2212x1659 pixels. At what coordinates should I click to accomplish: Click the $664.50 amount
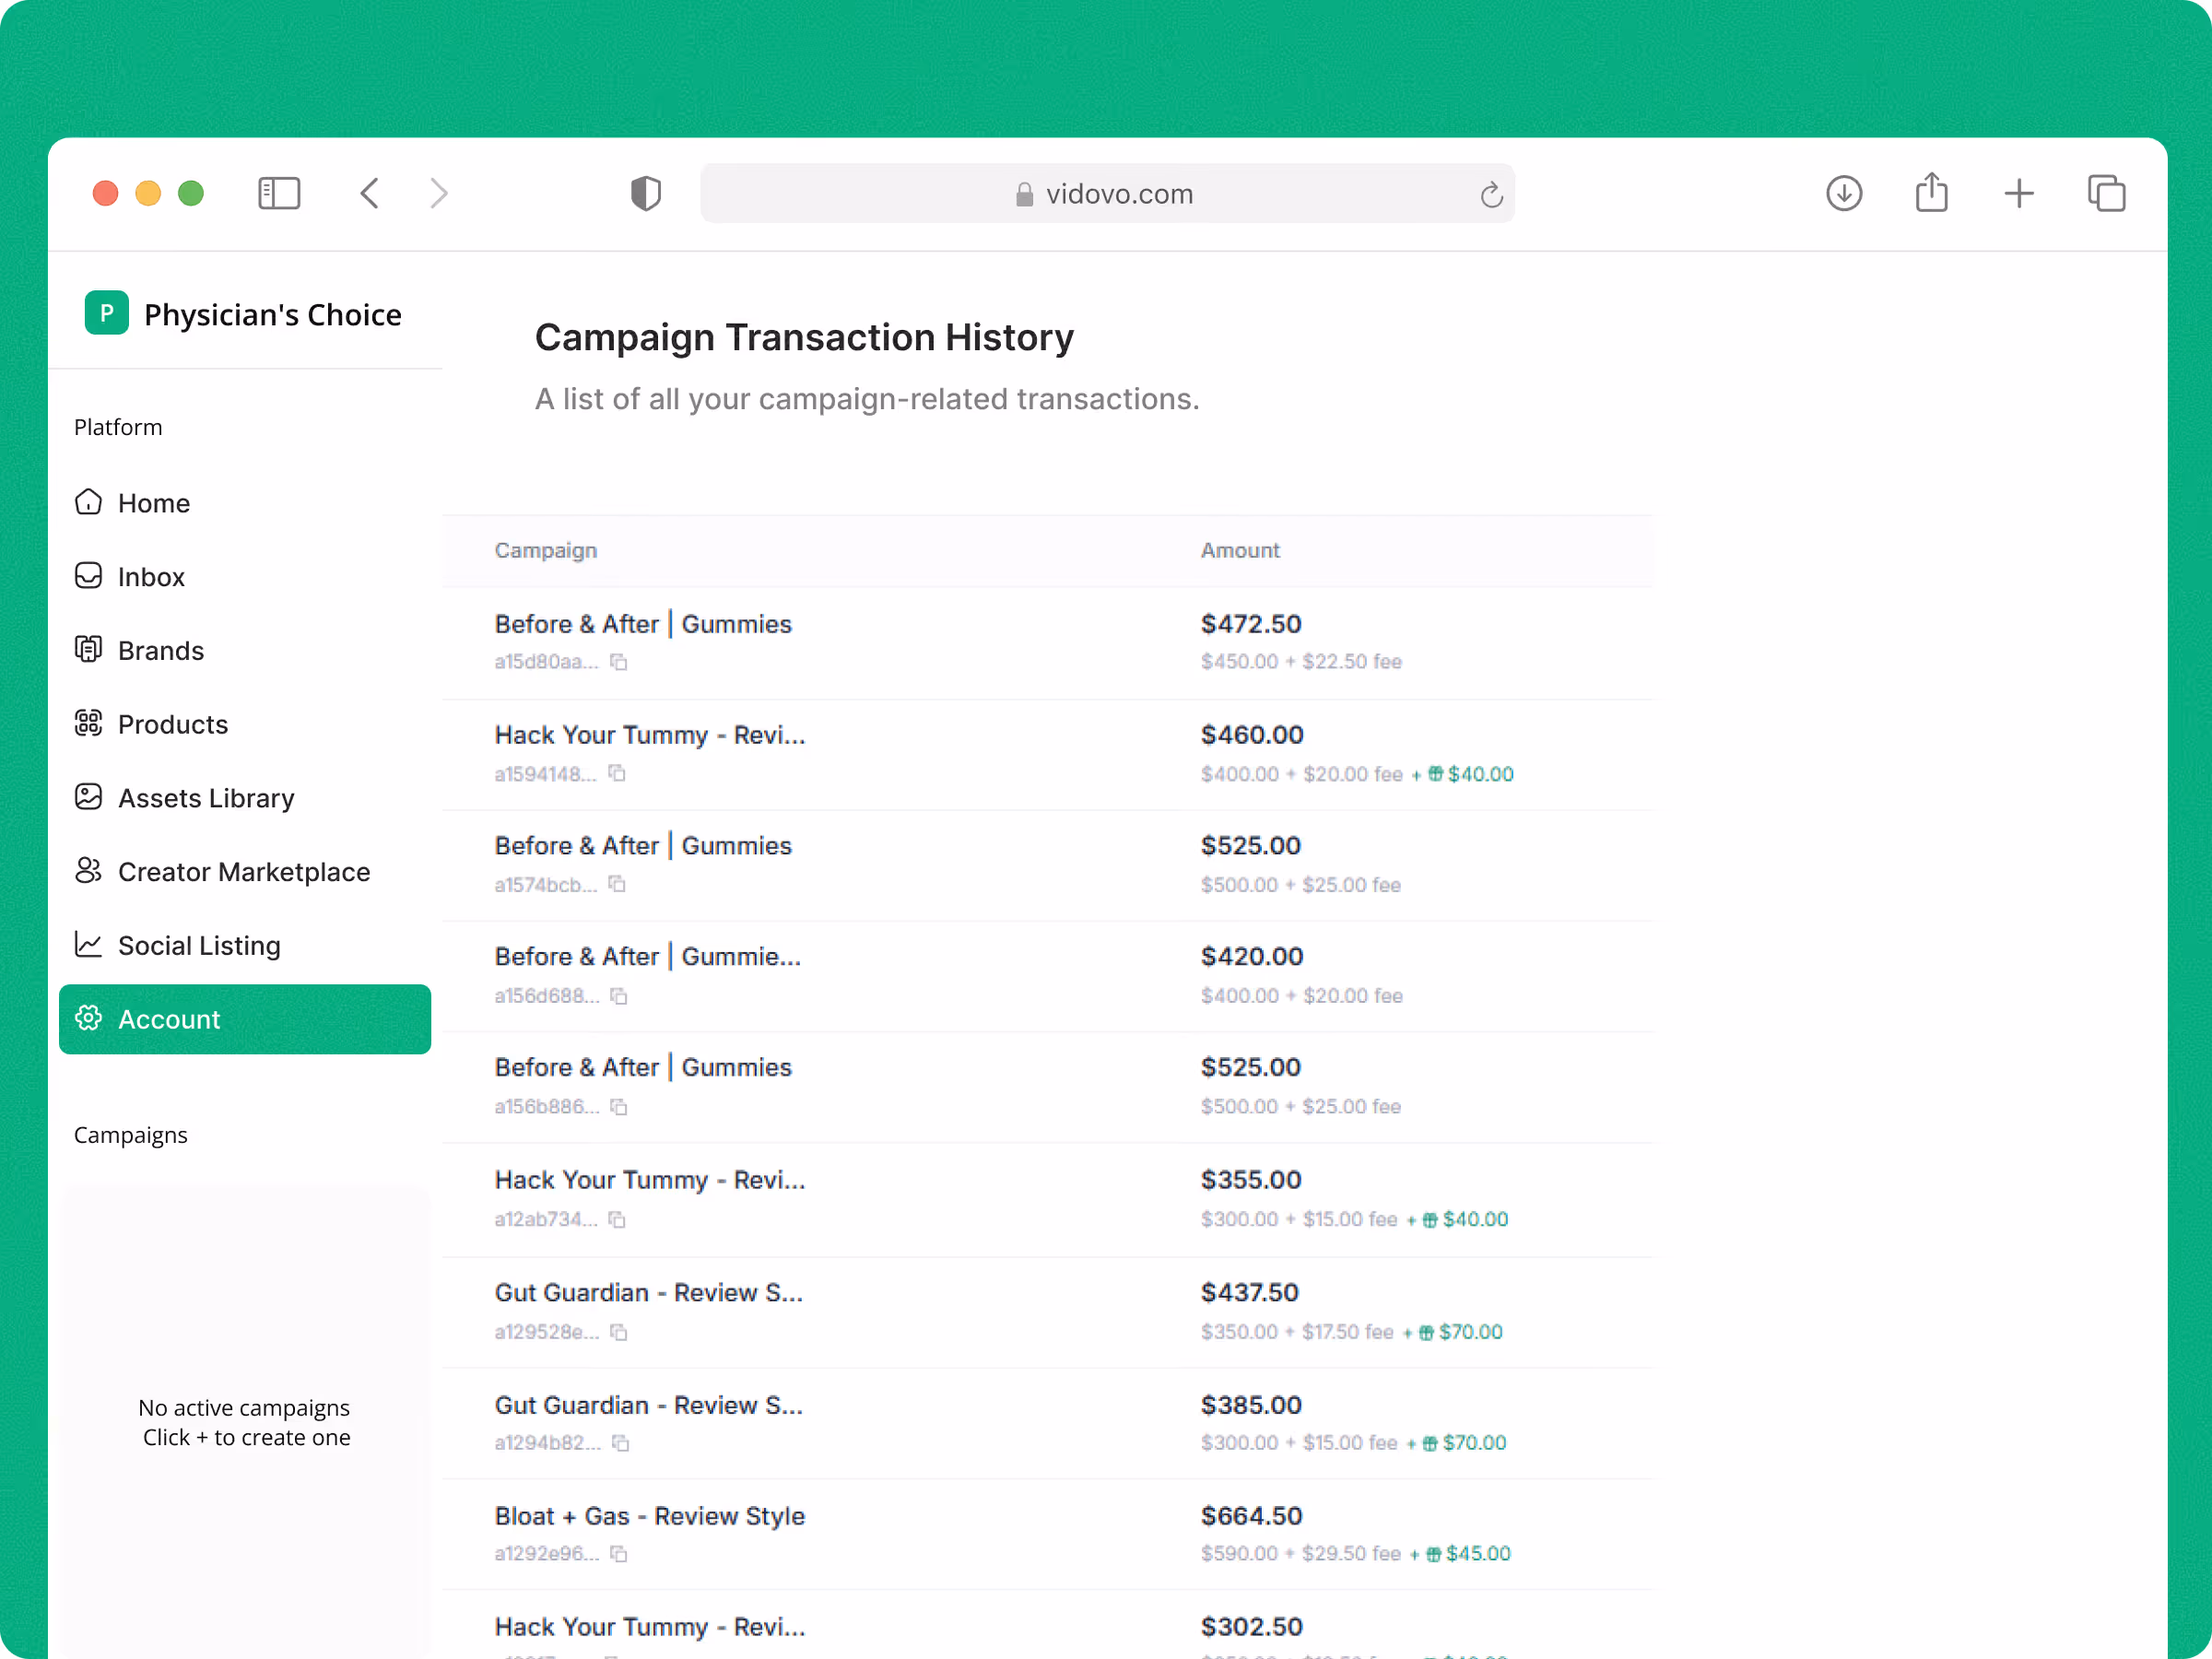(1252, 1516)
